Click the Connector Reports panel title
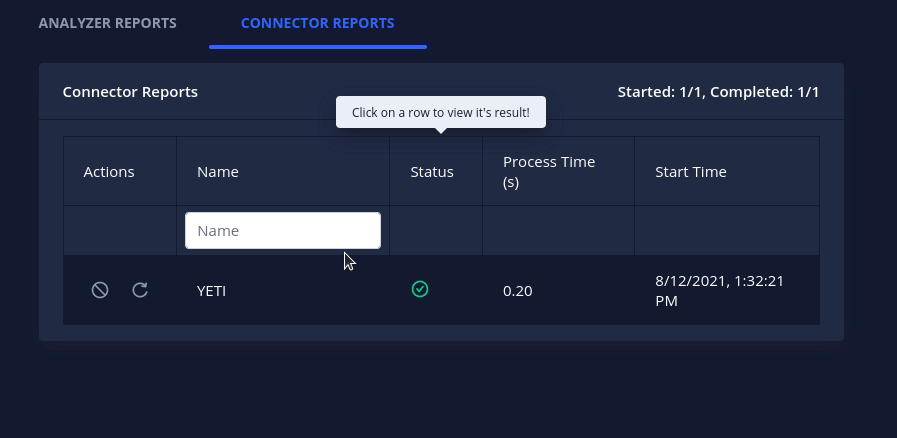 (130, 92)
